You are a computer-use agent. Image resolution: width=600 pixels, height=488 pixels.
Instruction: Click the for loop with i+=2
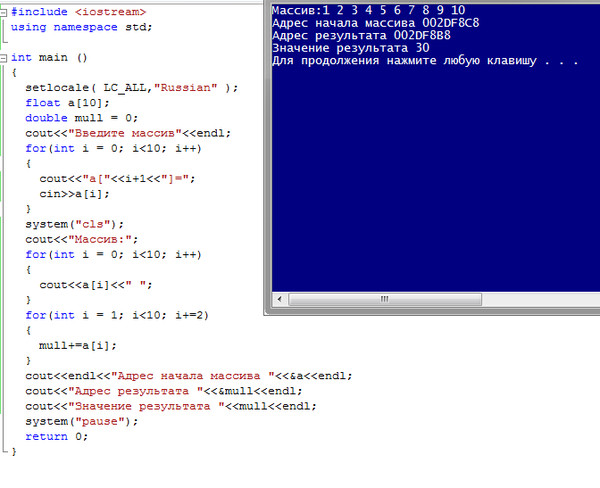(x=117, y=315)
